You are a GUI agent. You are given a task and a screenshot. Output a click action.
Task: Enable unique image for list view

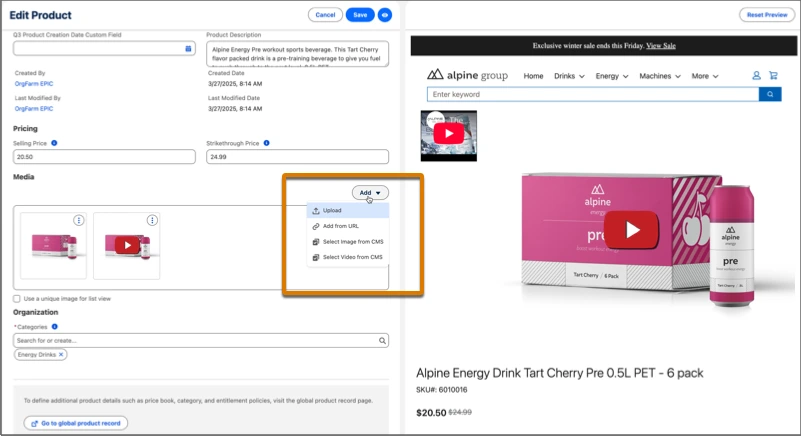[x=17, y=299]
